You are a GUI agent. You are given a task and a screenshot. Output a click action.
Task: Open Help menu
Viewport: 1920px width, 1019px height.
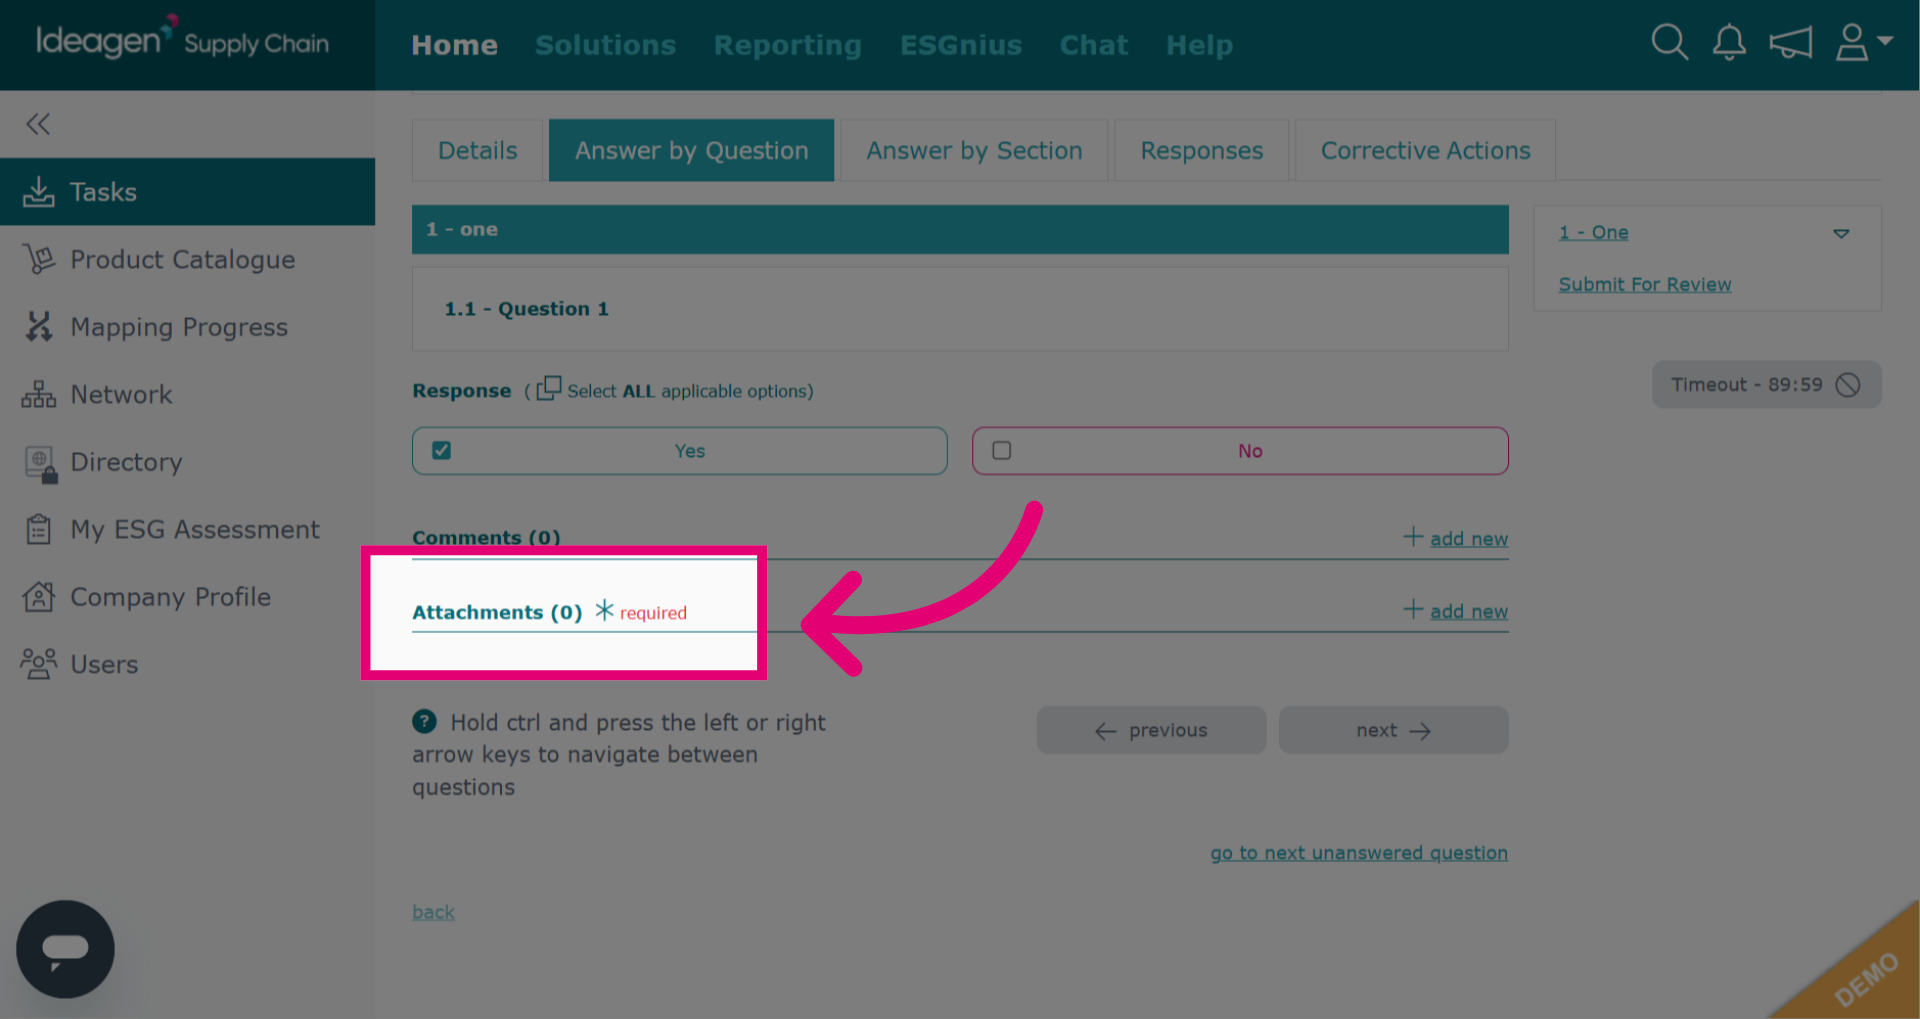tap(1199, 45)
